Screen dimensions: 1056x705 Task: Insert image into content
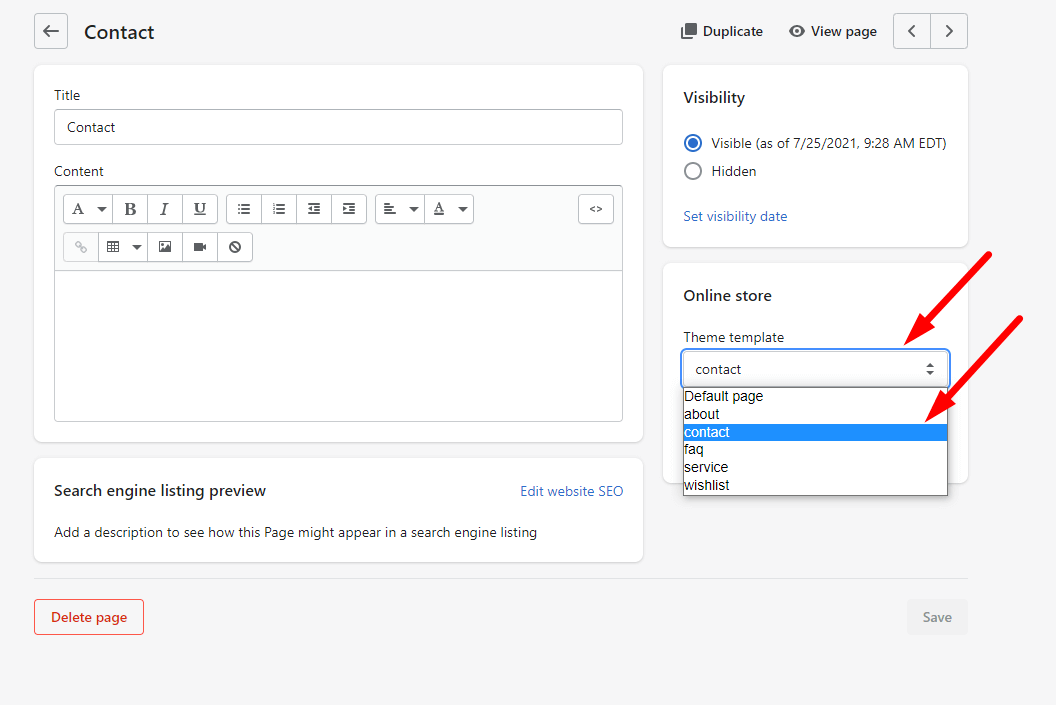pos(165,247)
